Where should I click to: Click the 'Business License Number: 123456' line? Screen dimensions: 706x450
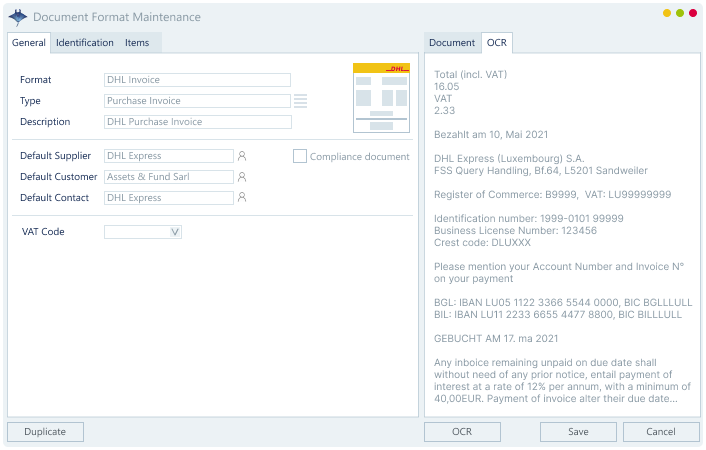tap(515, 231)
